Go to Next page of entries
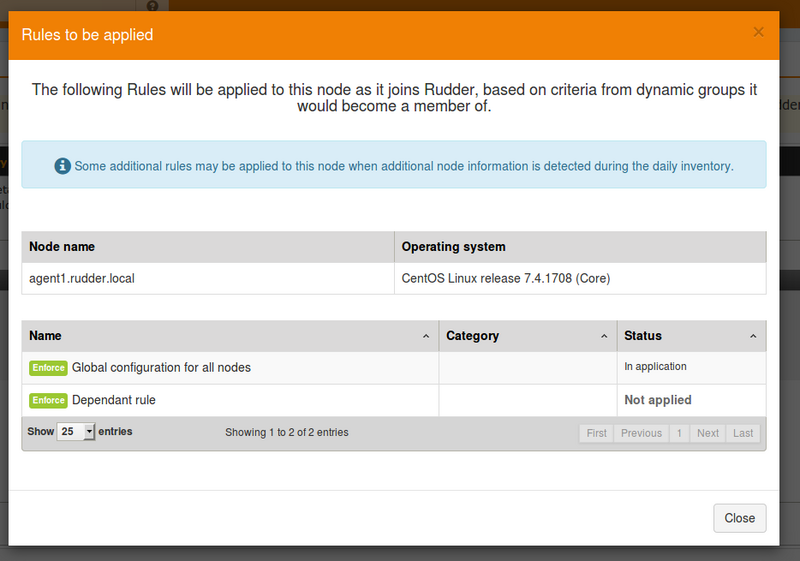 708,434
